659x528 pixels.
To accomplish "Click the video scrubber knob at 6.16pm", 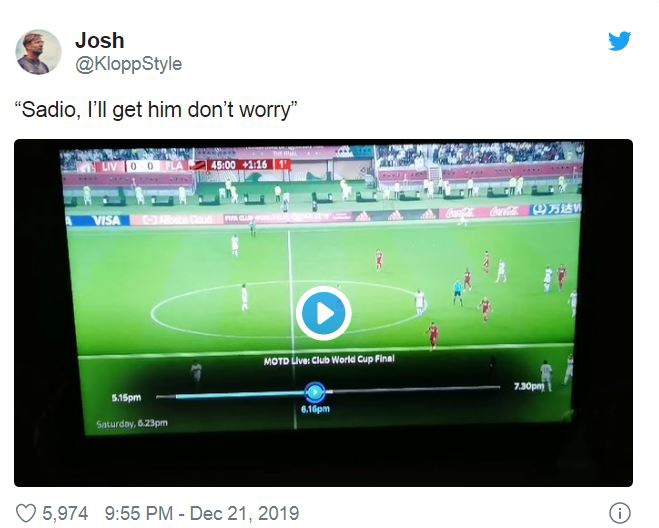I will pyautogui.click(x=314, y=392).
